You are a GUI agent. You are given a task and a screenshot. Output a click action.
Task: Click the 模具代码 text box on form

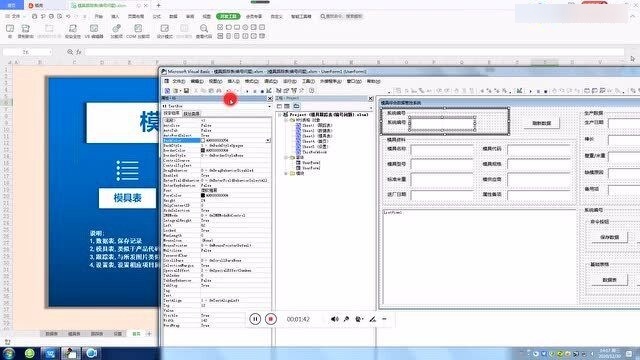(x=539, y=149)
